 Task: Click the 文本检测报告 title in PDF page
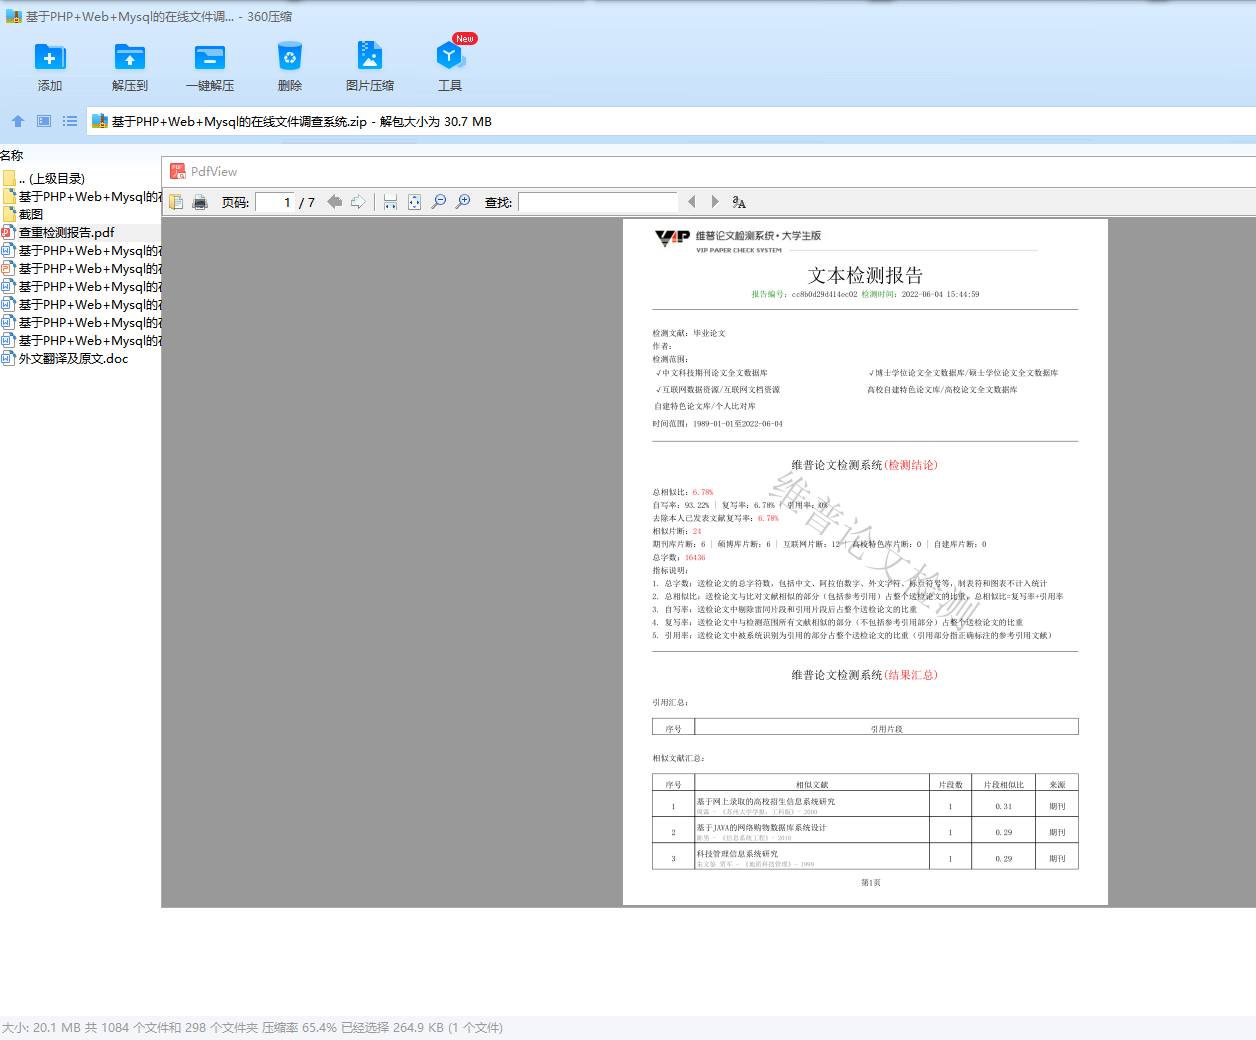865,275
